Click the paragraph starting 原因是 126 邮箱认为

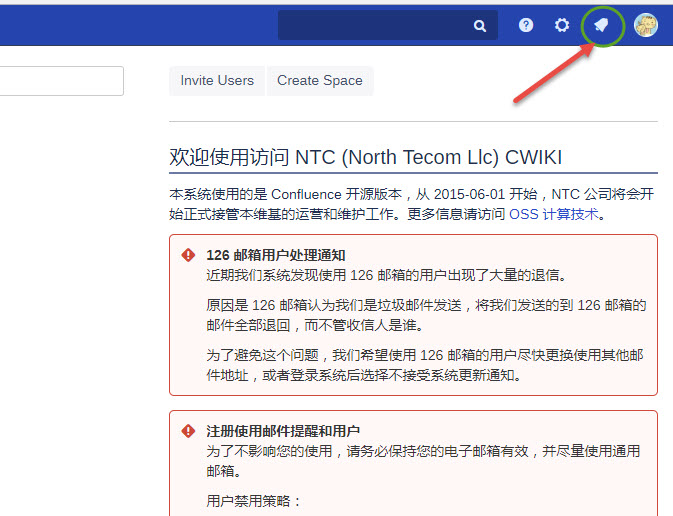[x=426, y=315]
